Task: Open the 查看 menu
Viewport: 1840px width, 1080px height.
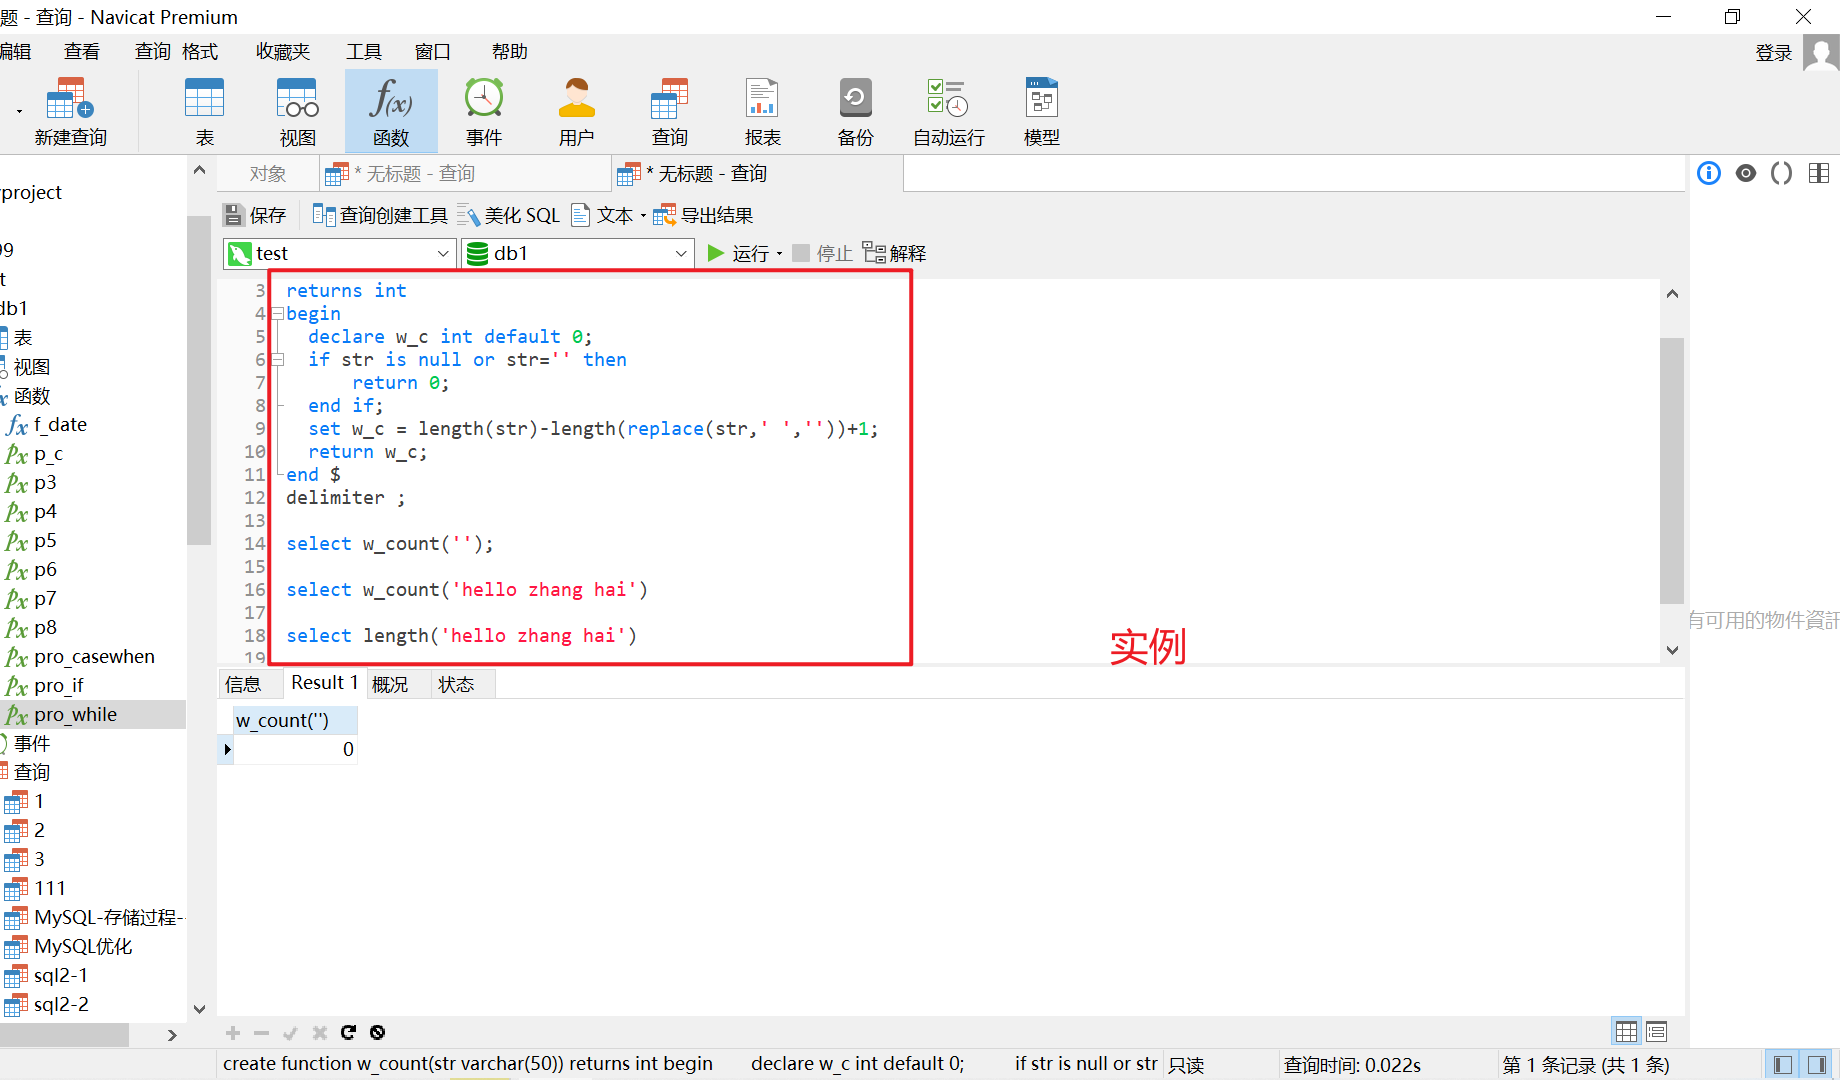Action: 82,51
